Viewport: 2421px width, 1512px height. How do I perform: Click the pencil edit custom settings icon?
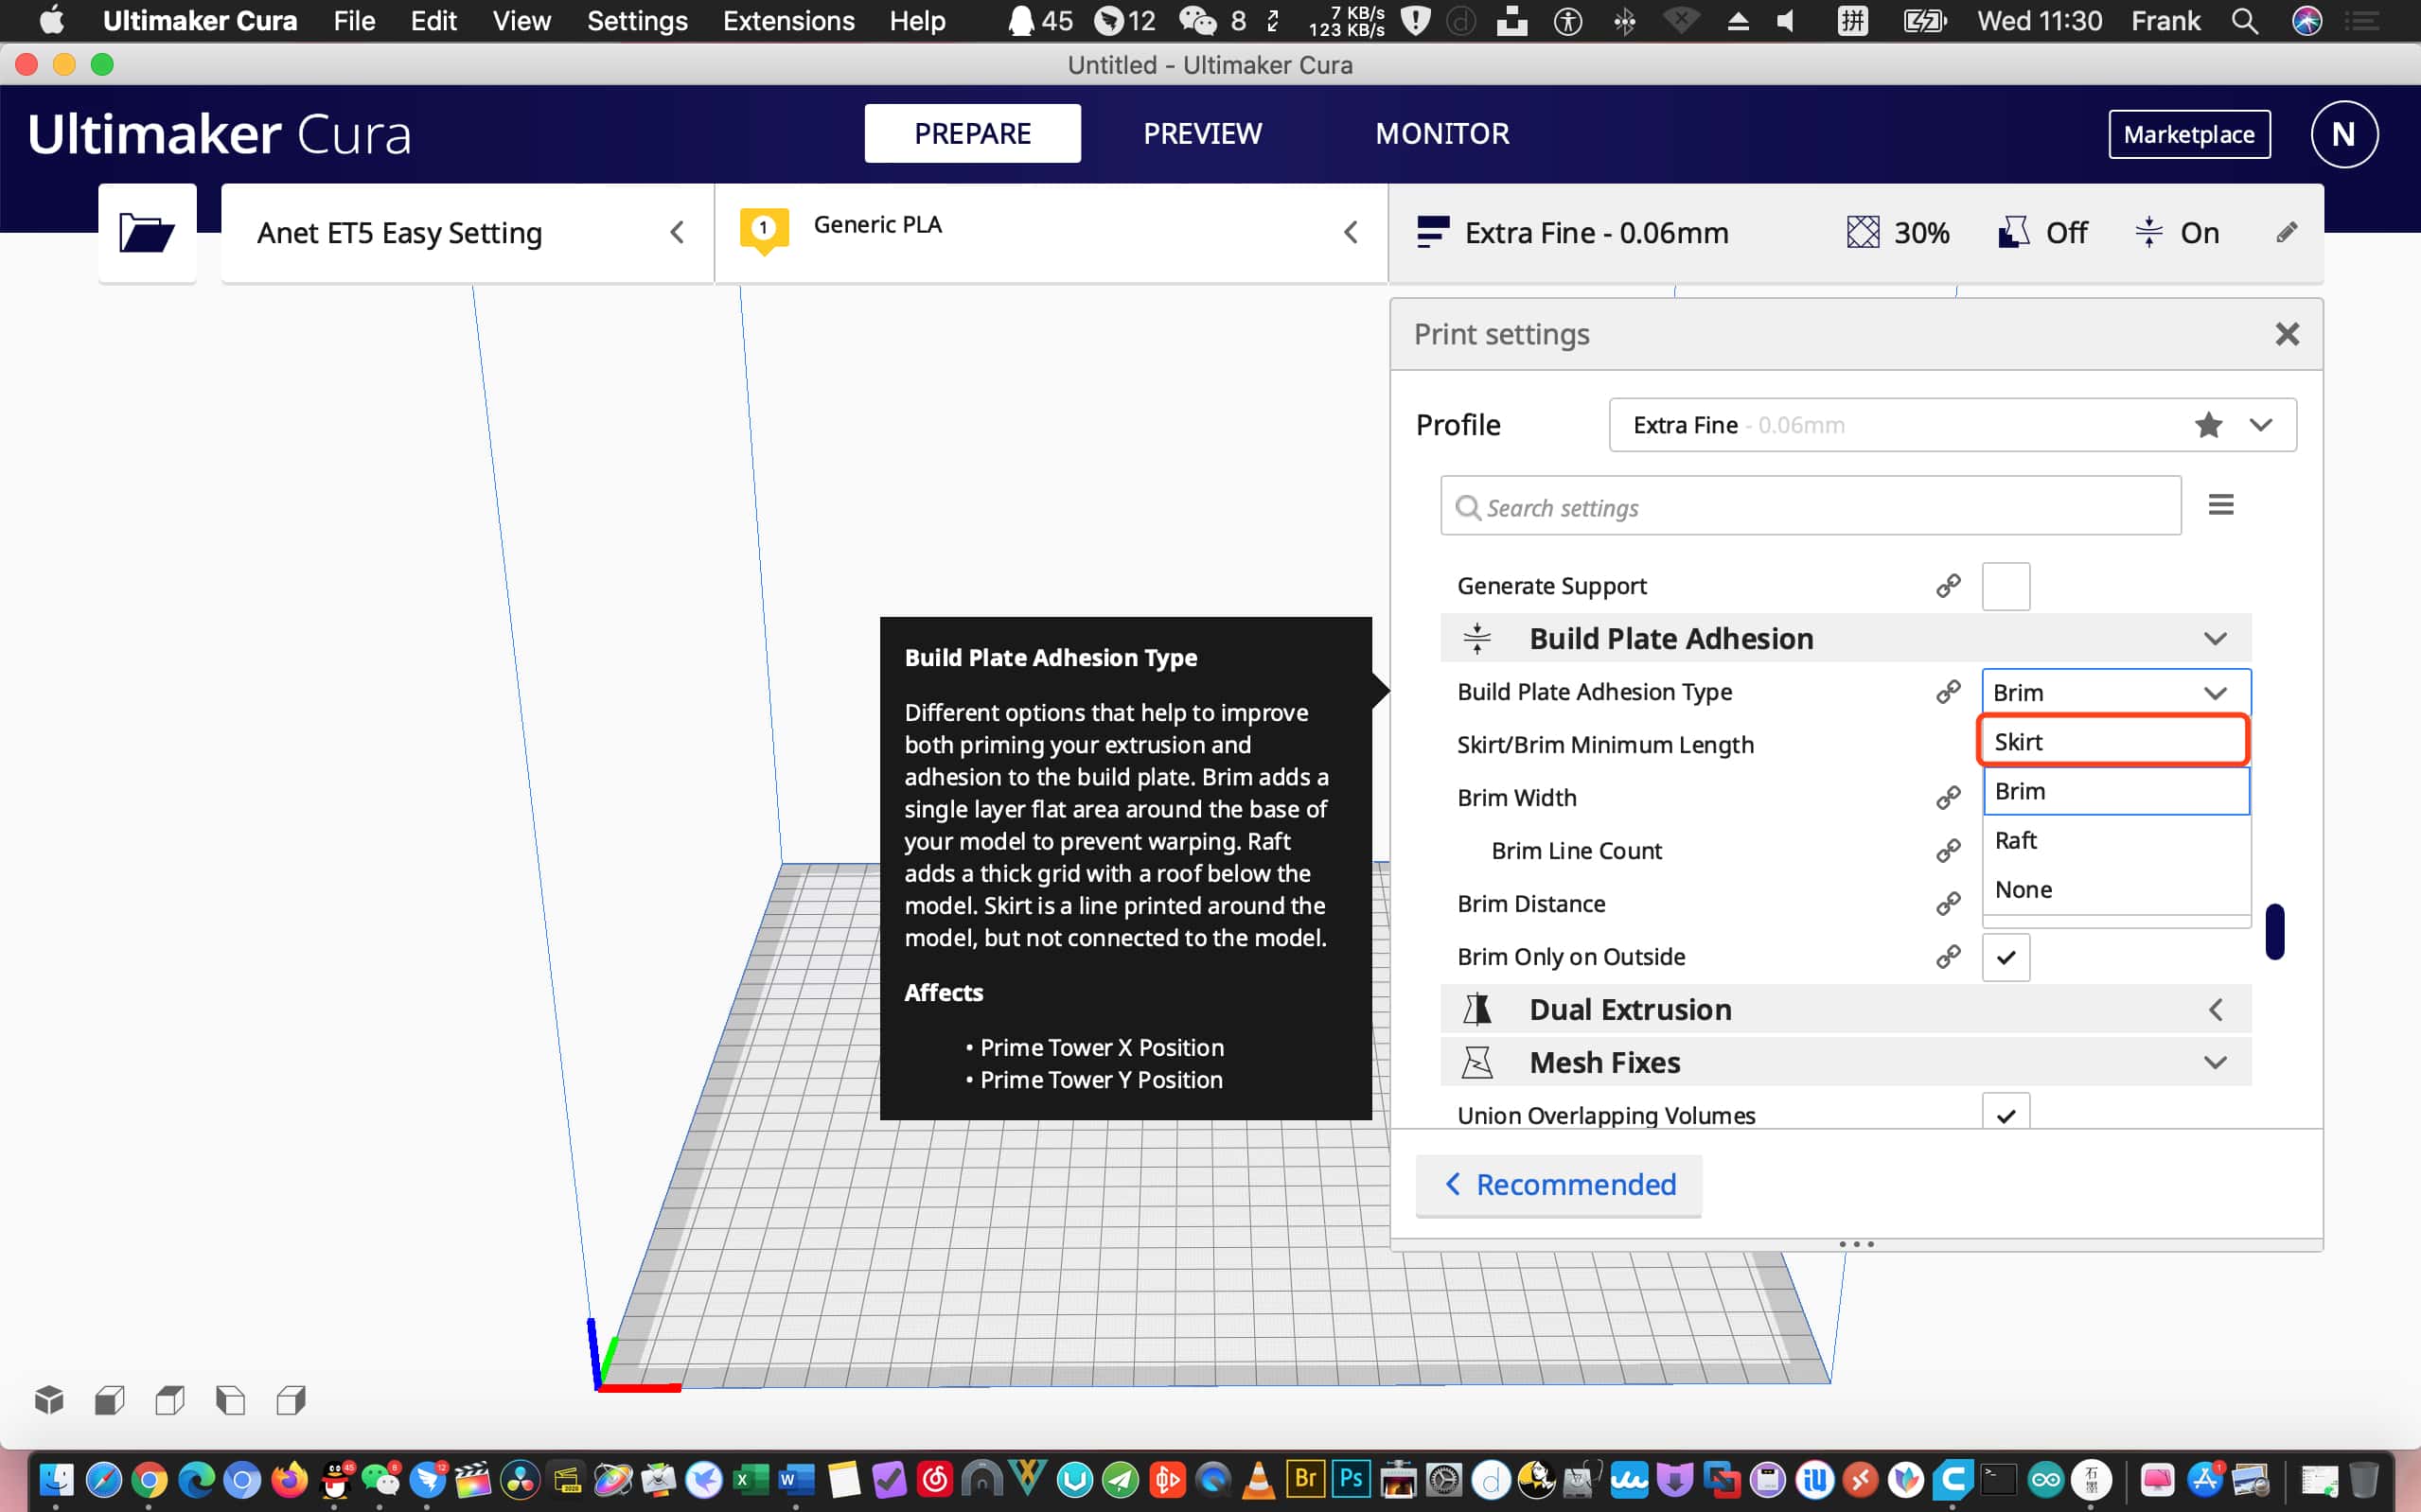tap(2286, 233)
